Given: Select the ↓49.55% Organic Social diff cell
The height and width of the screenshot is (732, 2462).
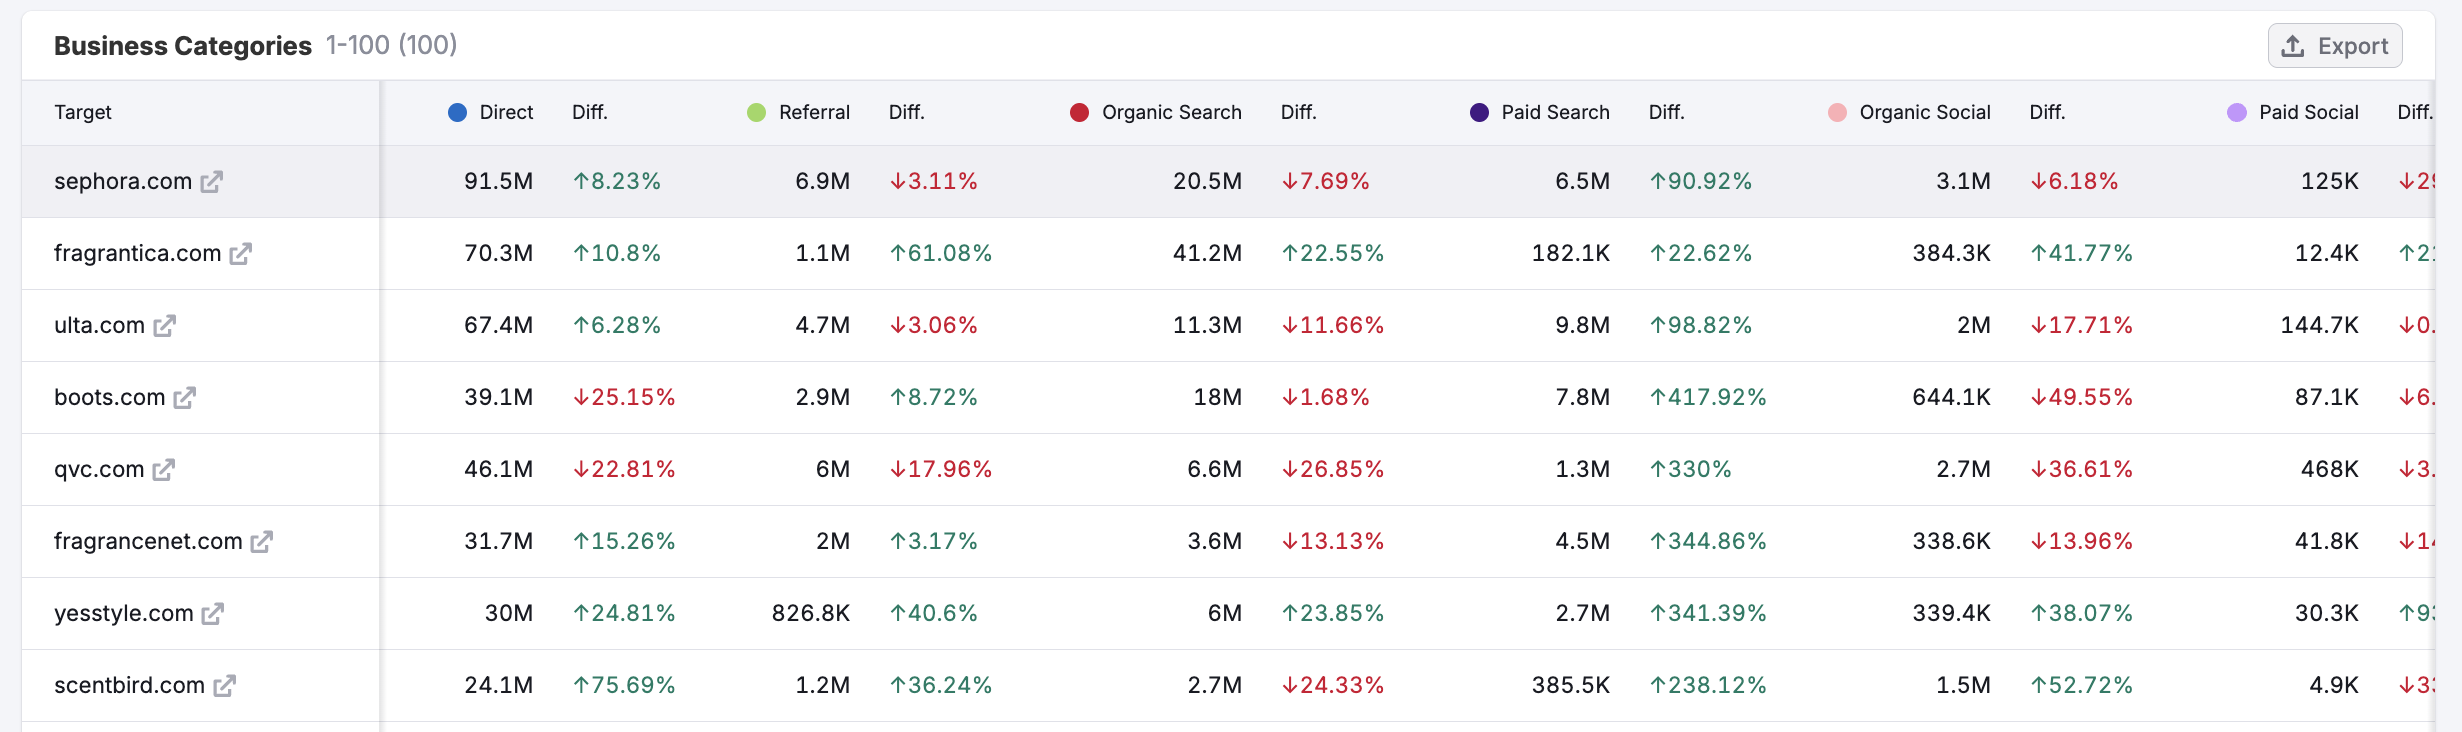Looking at the screenshot, I should [2081, 397].
